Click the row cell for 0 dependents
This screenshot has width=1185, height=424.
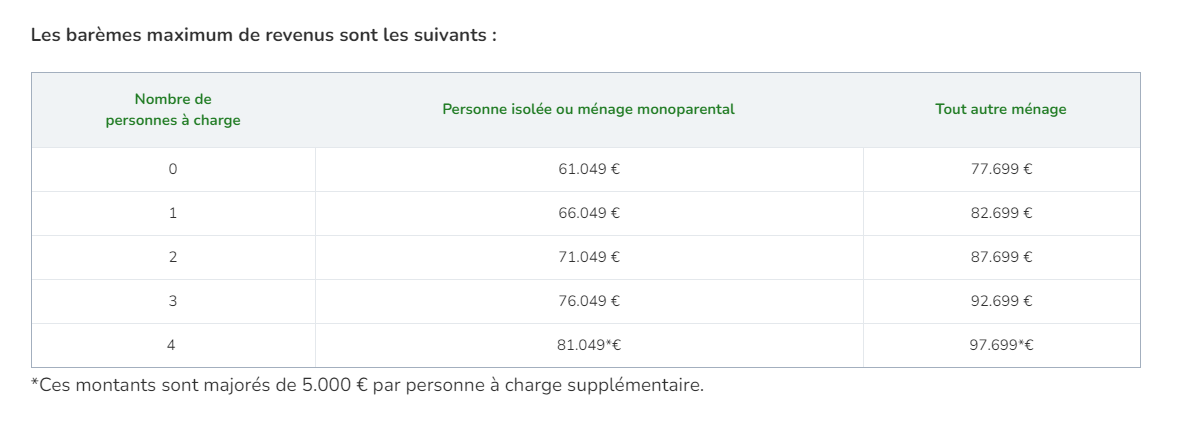tap(173, 170)
